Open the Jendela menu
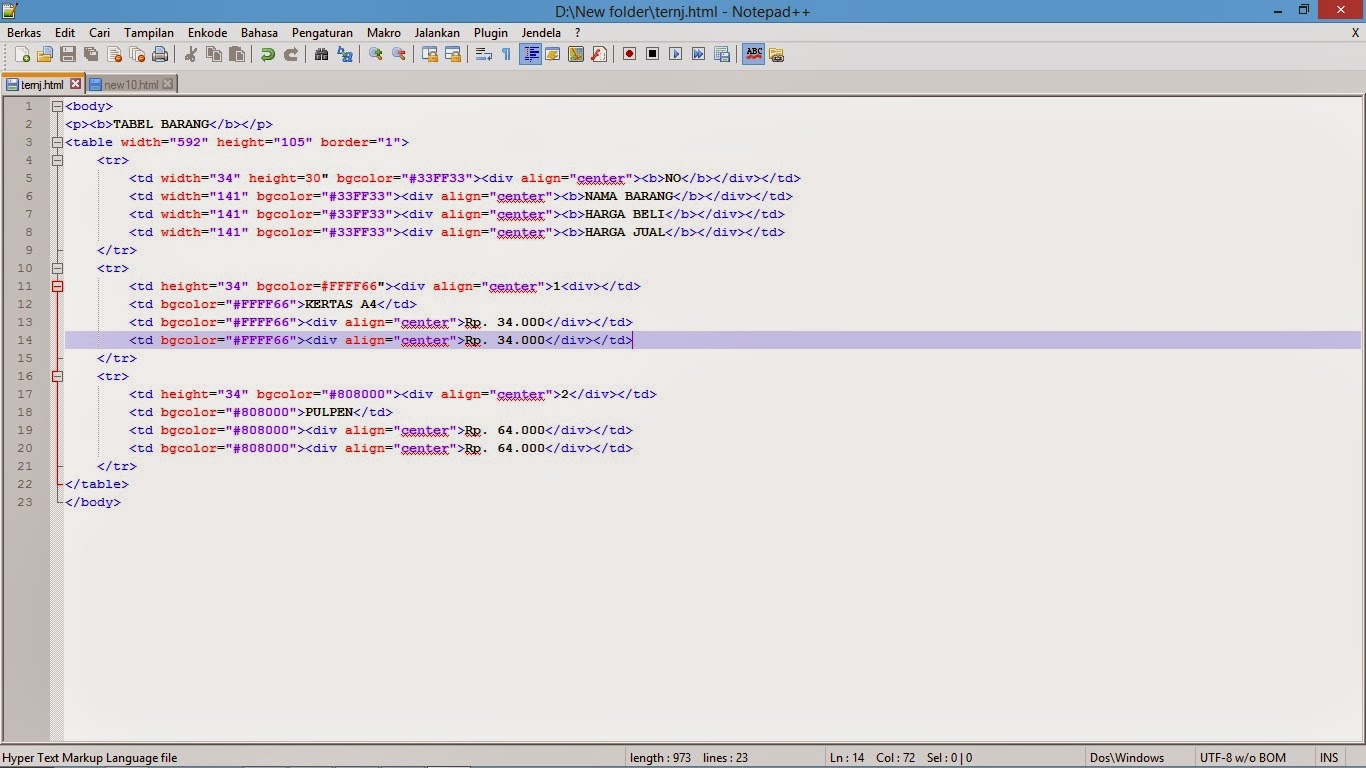 click(541, 33)
